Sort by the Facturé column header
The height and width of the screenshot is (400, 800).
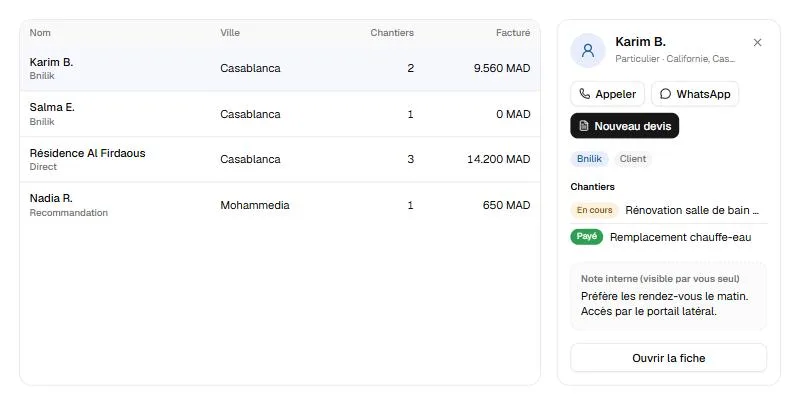coord(513,33)
